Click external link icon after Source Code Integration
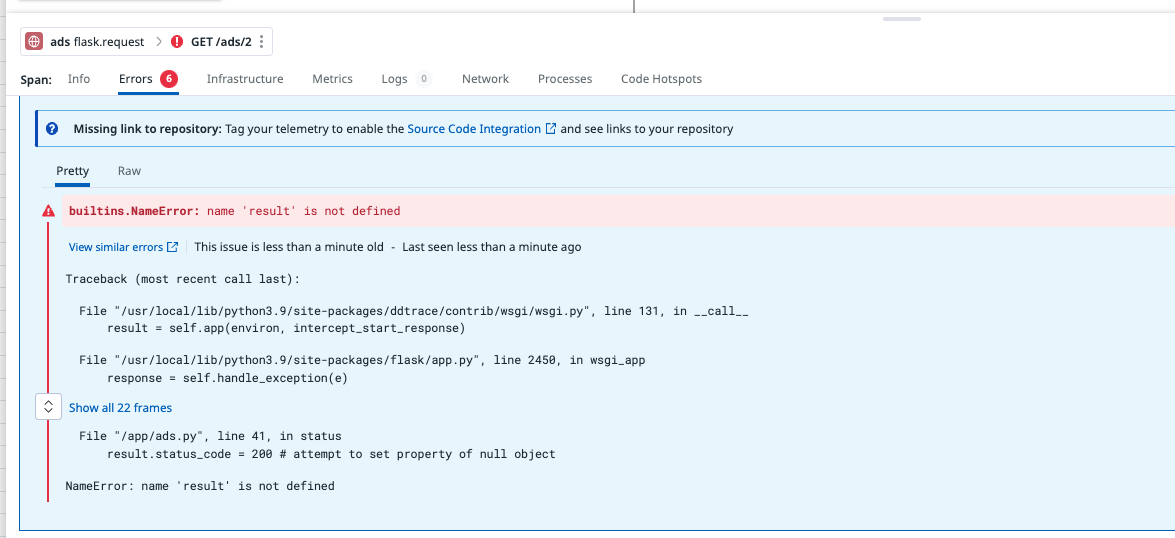1175x538 pixels. point(551,129)
